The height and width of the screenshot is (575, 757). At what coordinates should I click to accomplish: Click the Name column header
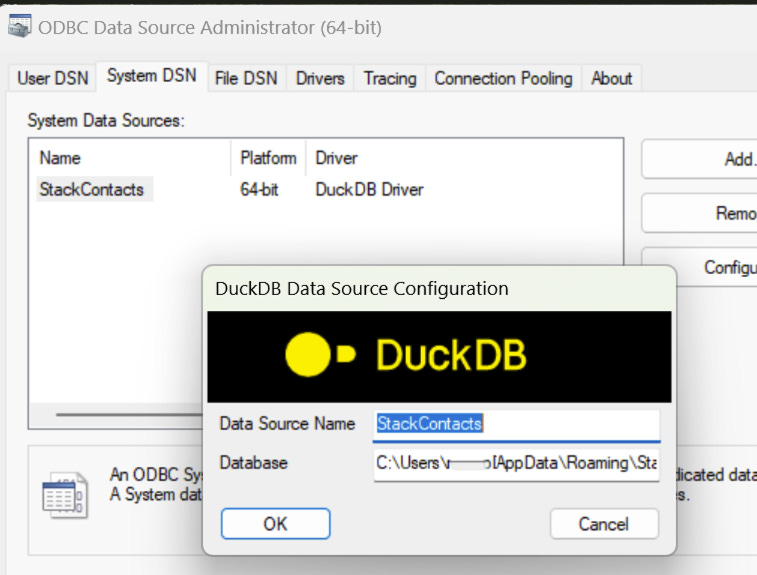click(x=130, y=158)
